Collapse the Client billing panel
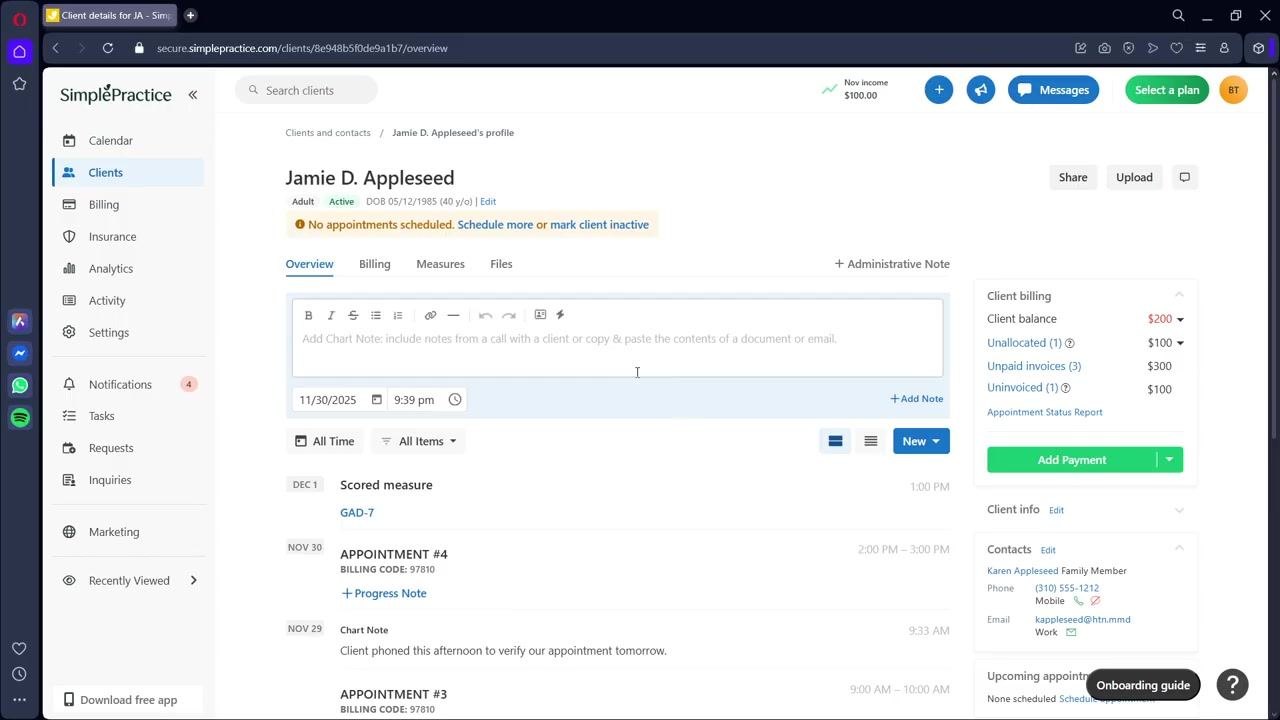Screen dimensions: 1280x720 pyautogui.click(x=1179, y=295)
